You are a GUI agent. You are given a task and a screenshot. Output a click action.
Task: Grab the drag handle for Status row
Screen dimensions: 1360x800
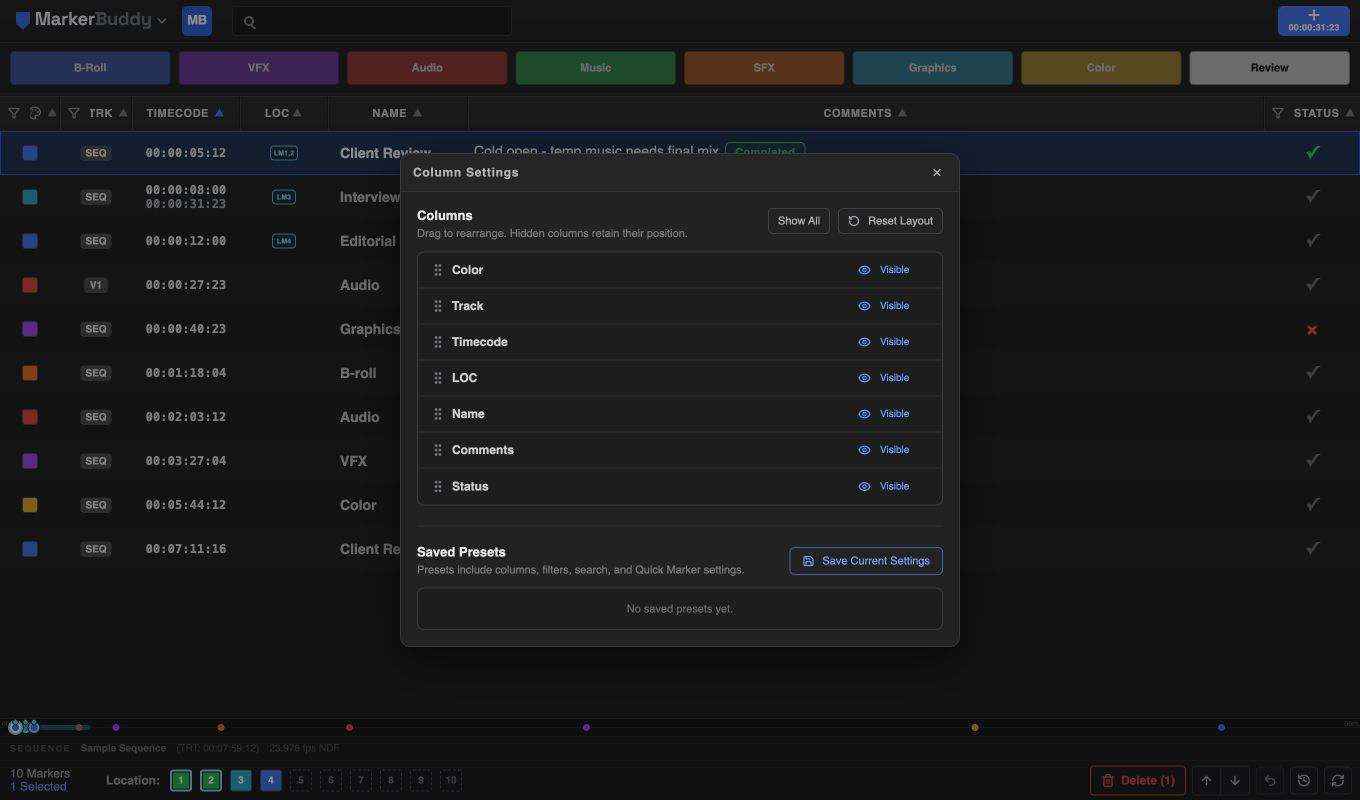click(x=438, y=486)
